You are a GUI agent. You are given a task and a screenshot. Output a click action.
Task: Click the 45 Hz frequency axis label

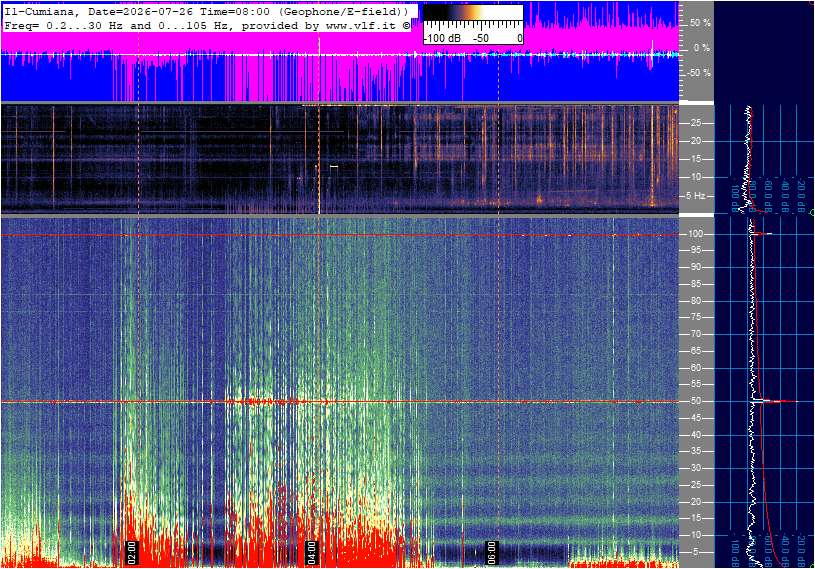(695, 418)
